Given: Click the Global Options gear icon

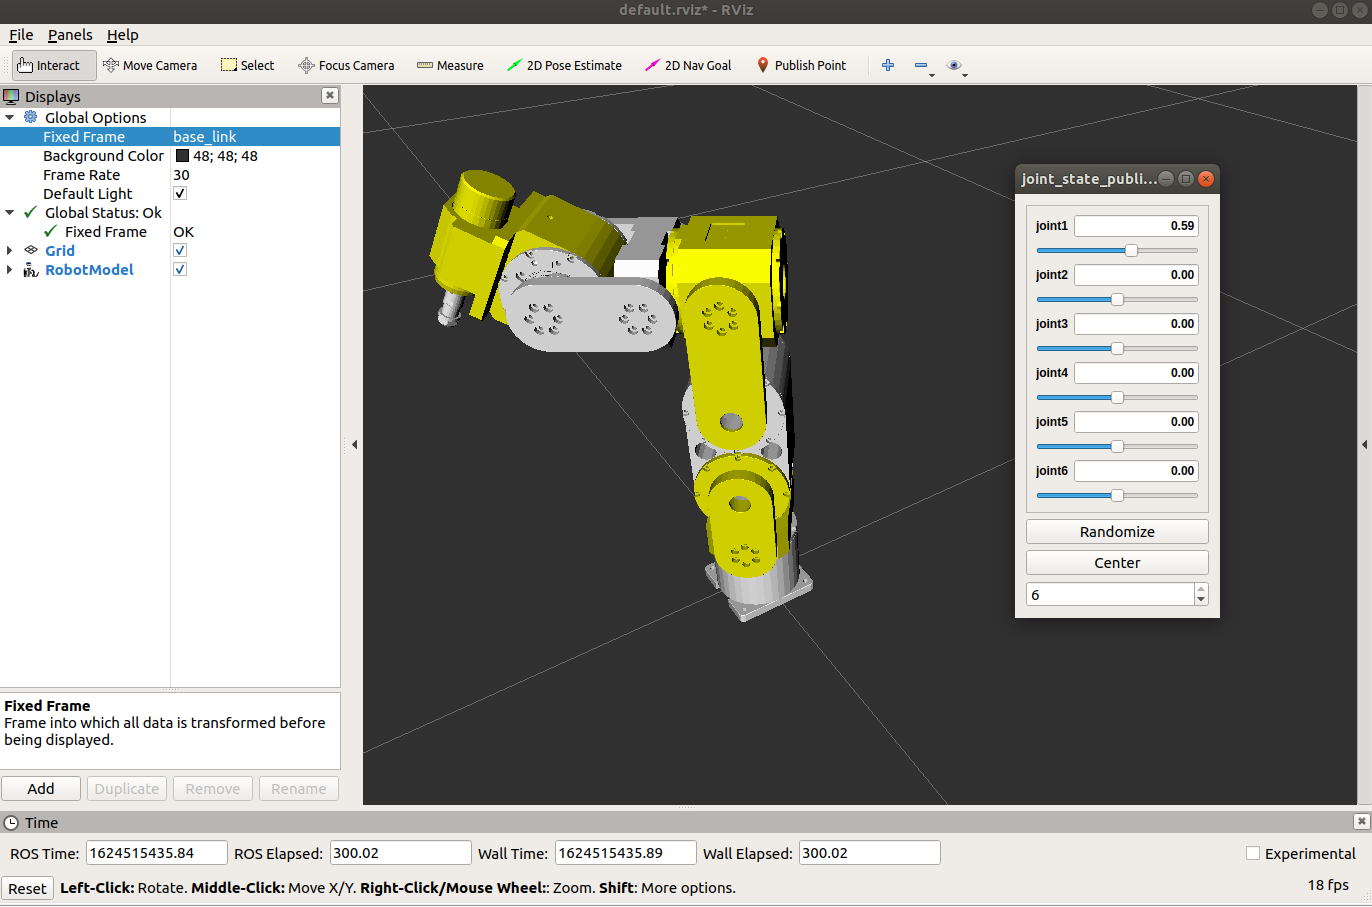Looking at the screenshot, I should point(30,117).
